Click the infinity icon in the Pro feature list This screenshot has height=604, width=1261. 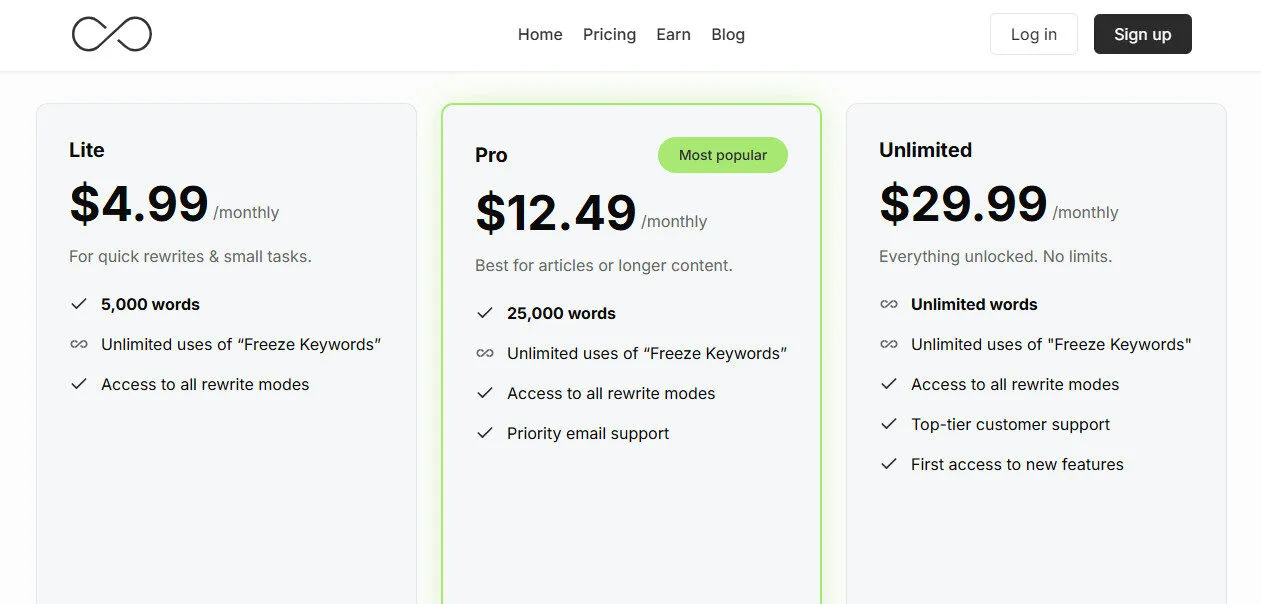[485, 353]
